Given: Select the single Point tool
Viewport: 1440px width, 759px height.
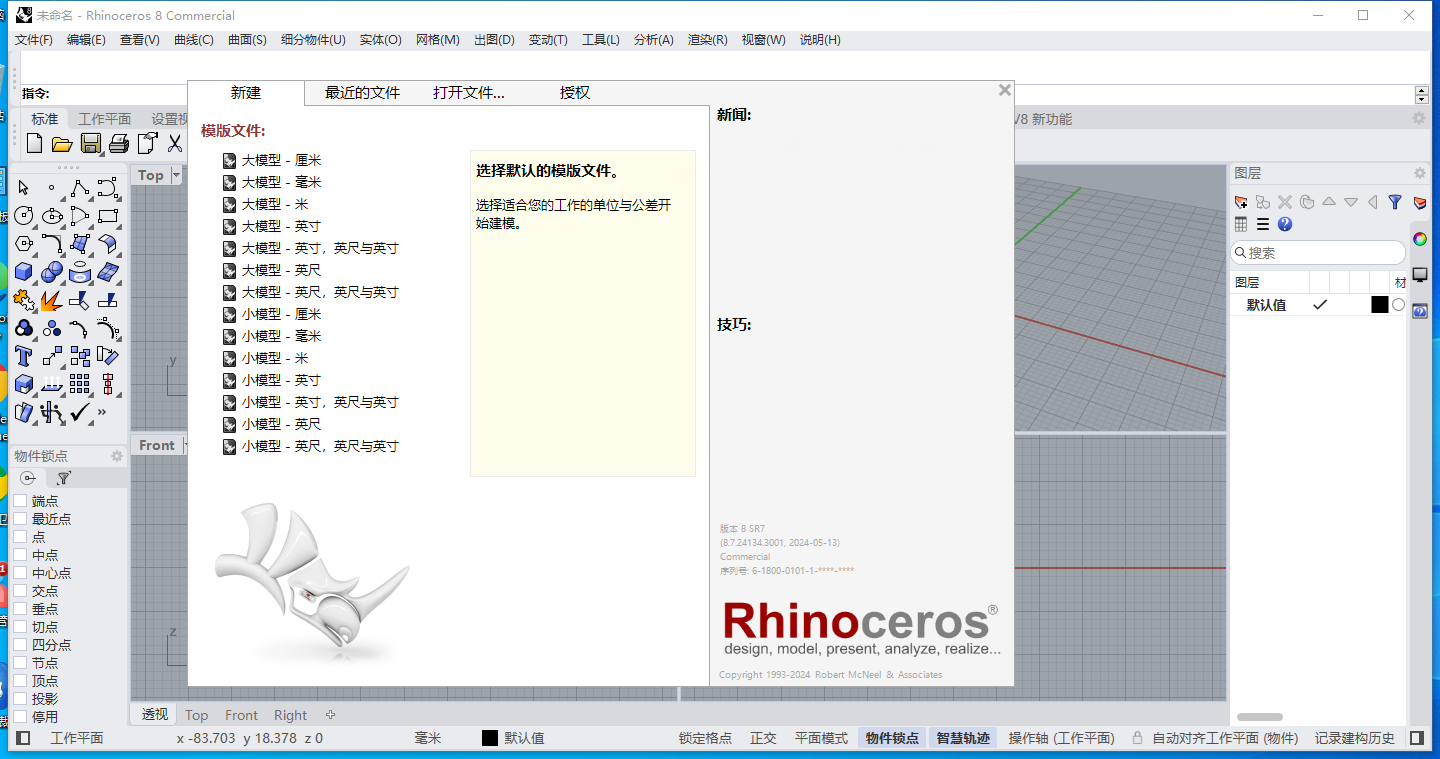Looking at the screenshot, I should click(52, 188).
